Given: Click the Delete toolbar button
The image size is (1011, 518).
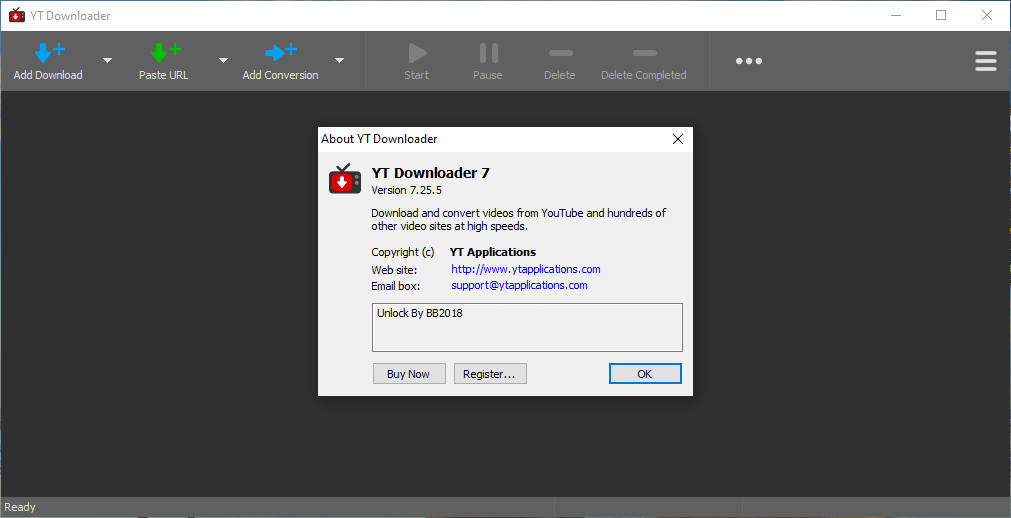Looking at the screenshot, I should pos(560,61).
